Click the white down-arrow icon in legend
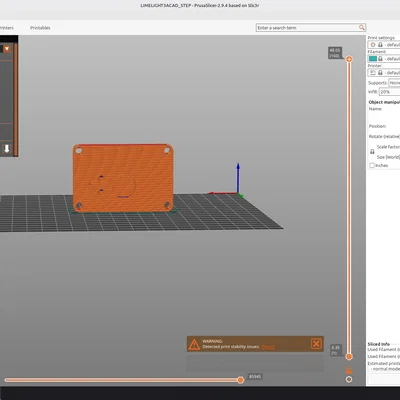The image size is (400, 400). click(7, 149)
